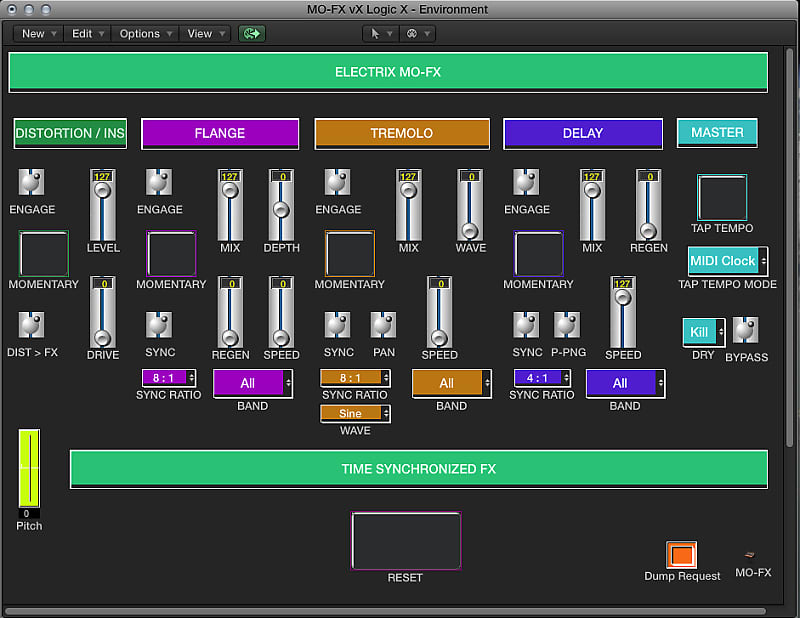Click the Flange ENGAGE knob
This screenshot has width=800, height=618.
(x=158, y=184)
